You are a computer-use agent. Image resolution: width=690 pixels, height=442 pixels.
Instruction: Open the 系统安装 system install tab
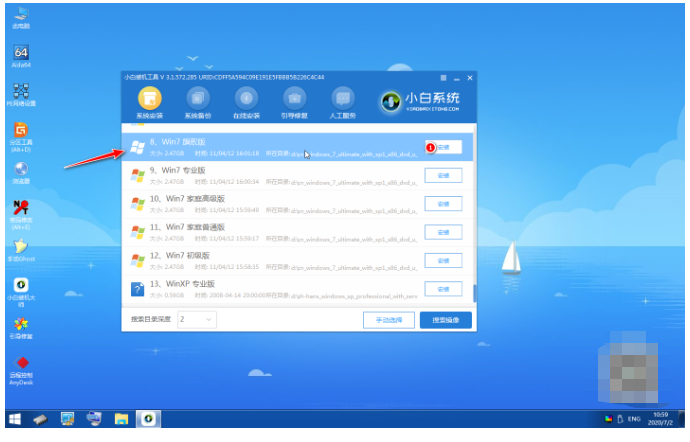(150, 103)
